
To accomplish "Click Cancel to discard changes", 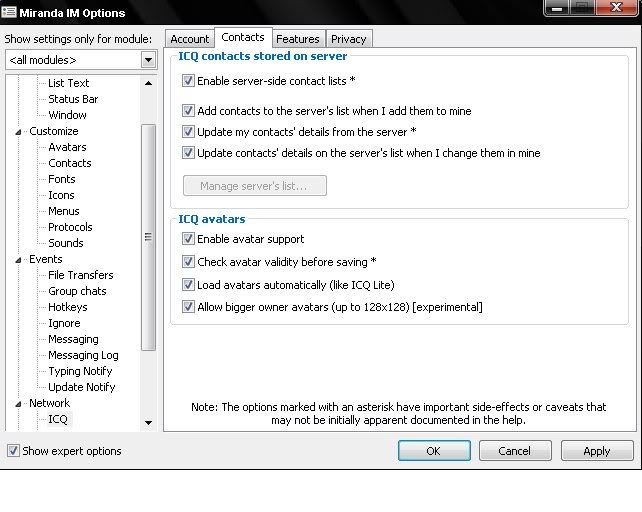I will click(515, 451).
